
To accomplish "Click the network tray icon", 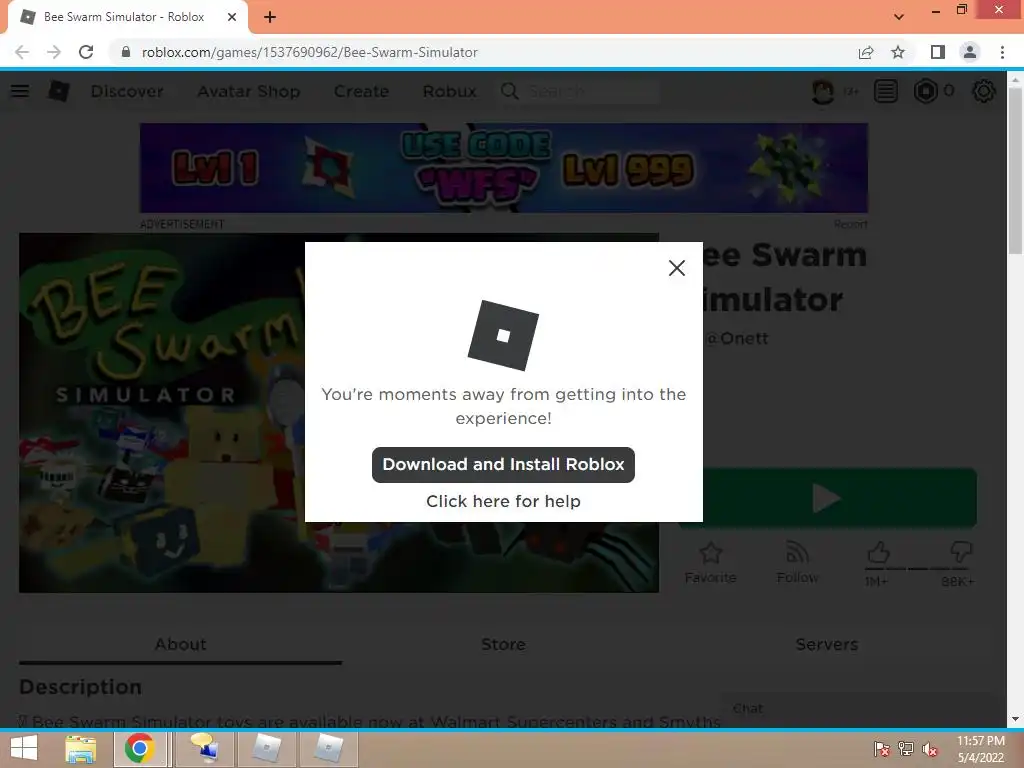I will [x=906, y=749].
